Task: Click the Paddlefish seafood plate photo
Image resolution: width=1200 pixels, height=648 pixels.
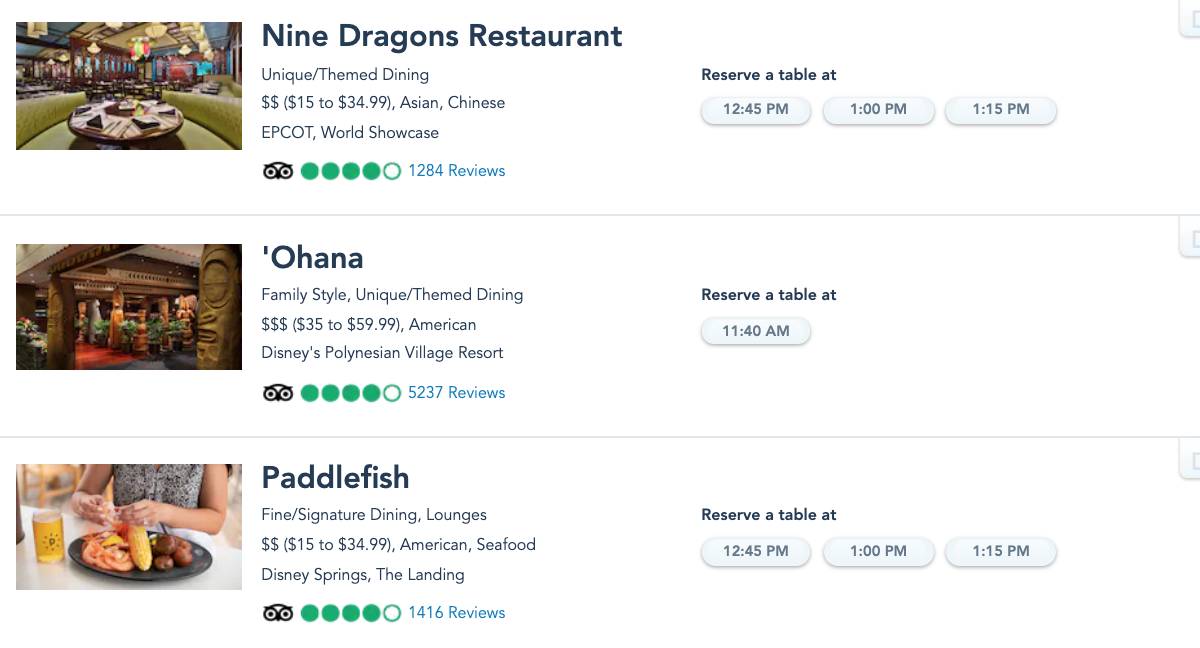Action: [x=129, y=527]
